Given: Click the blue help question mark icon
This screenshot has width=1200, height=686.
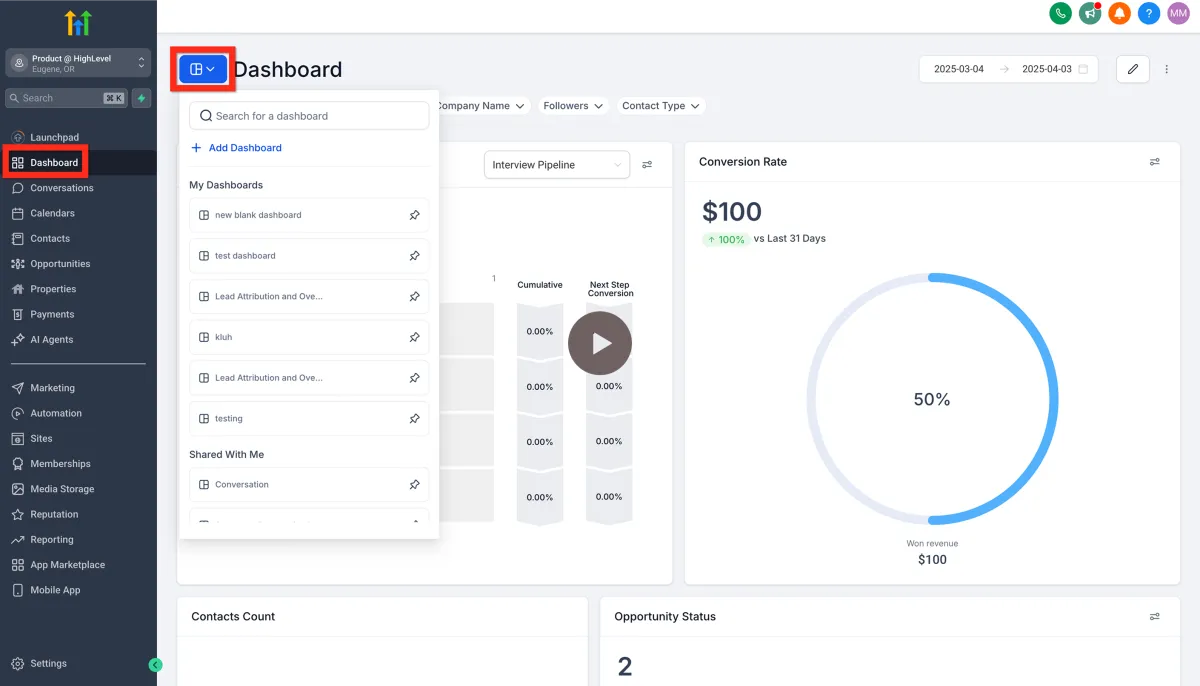Looking at the screenshot, I should point(1149,13).
